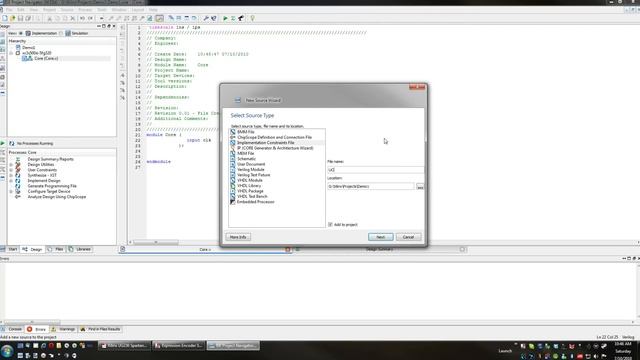The height and width of the screenshot is (360, 640).
Task: Select Generate Programming File process
Action: tap(52, 186)
